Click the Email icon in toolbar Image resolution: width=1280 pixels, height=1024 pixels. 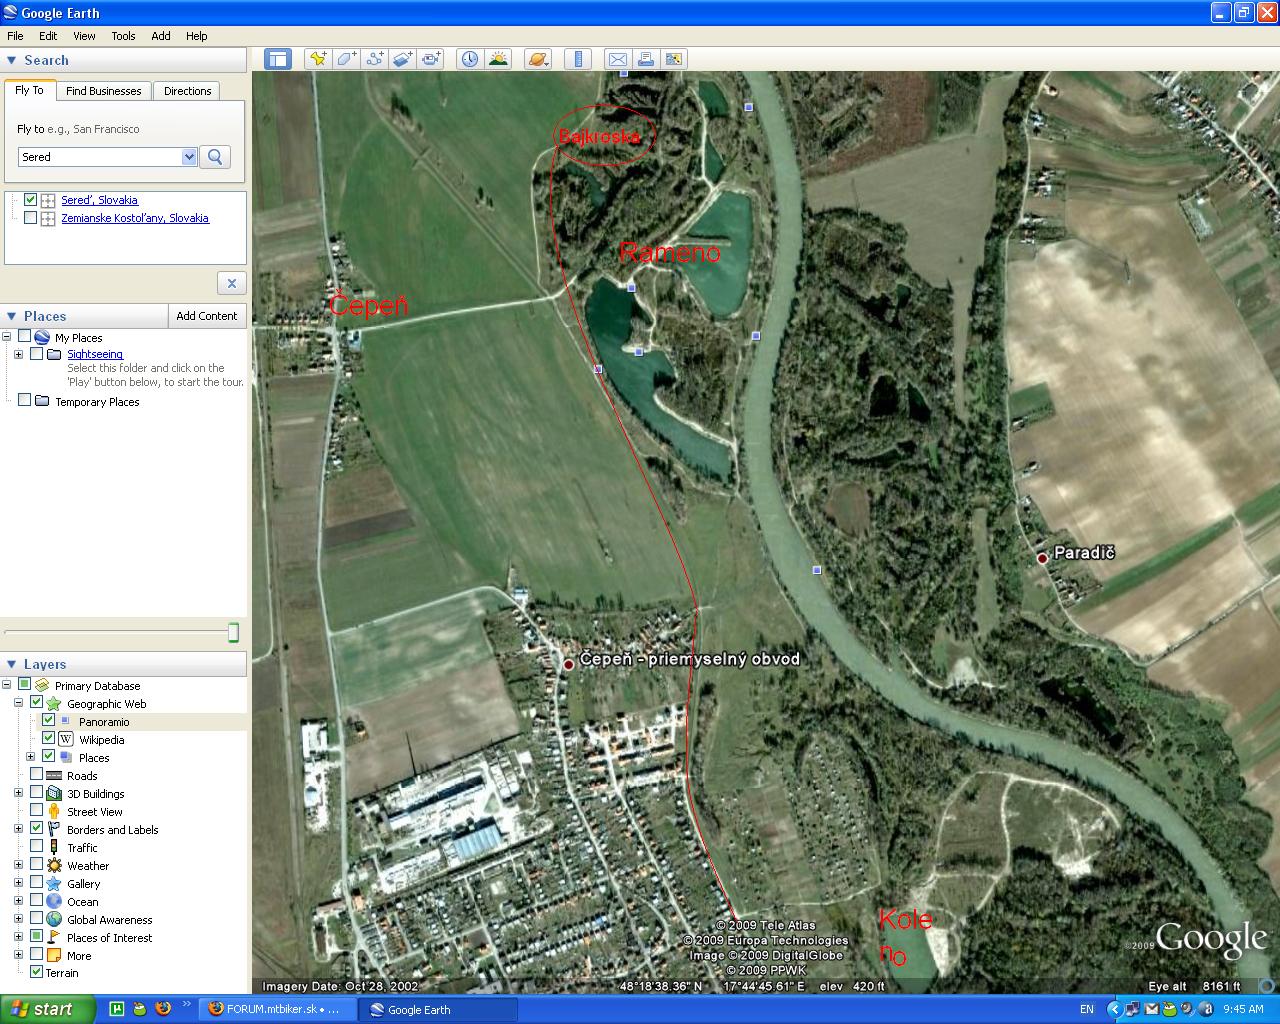pos(618,59)
